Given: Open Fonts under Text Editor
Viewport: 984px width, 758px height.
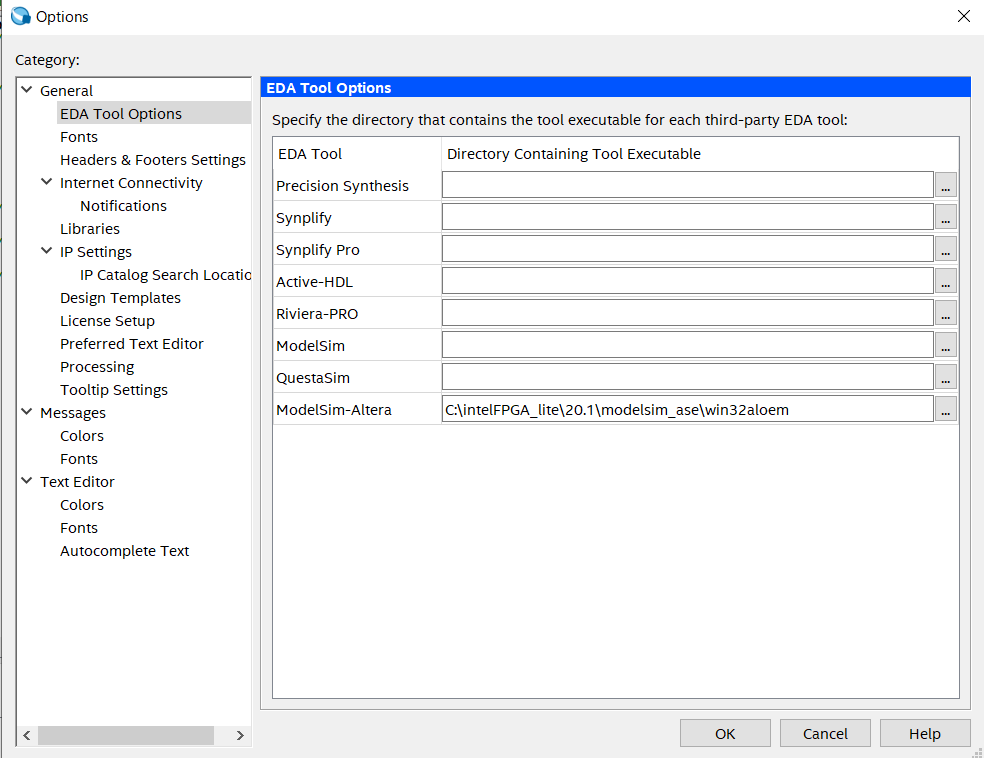Looking at the screenshot, I should pos(79,528).
